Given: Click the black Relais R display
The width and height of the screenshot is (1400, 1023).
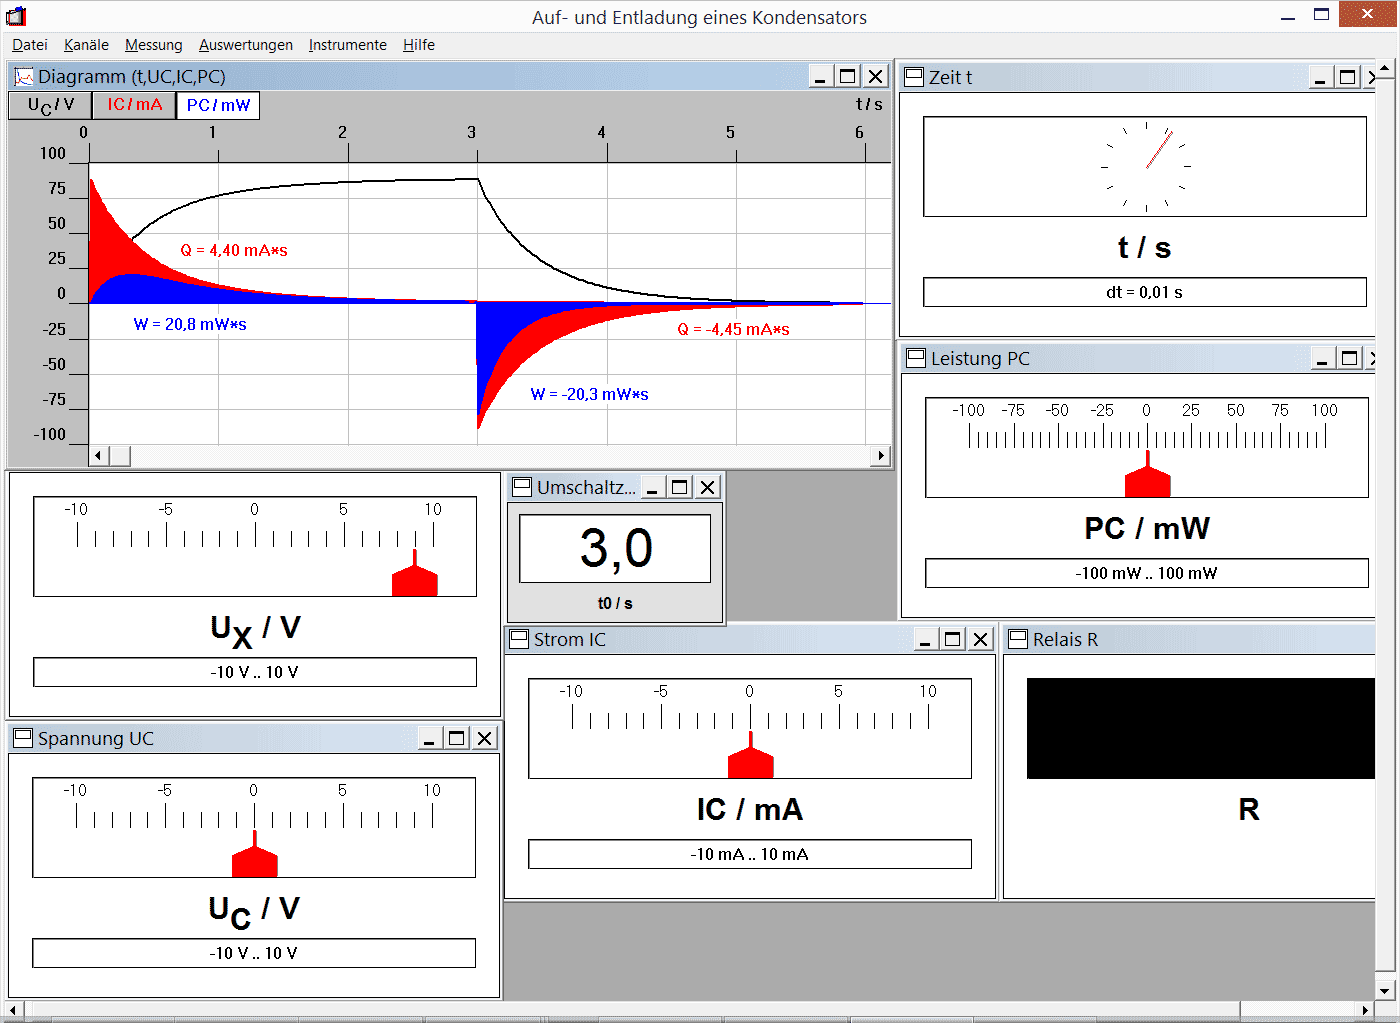Looking at the screenshot, I should tap(1200, 728).
